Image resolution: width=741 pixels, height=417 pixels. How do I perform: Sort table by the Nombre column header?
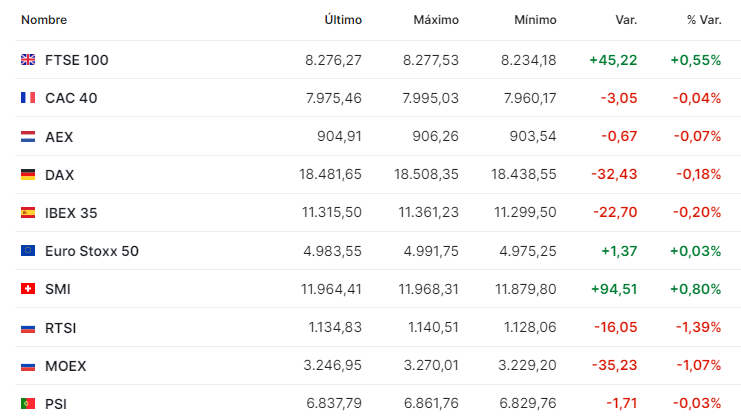[44, 20]
